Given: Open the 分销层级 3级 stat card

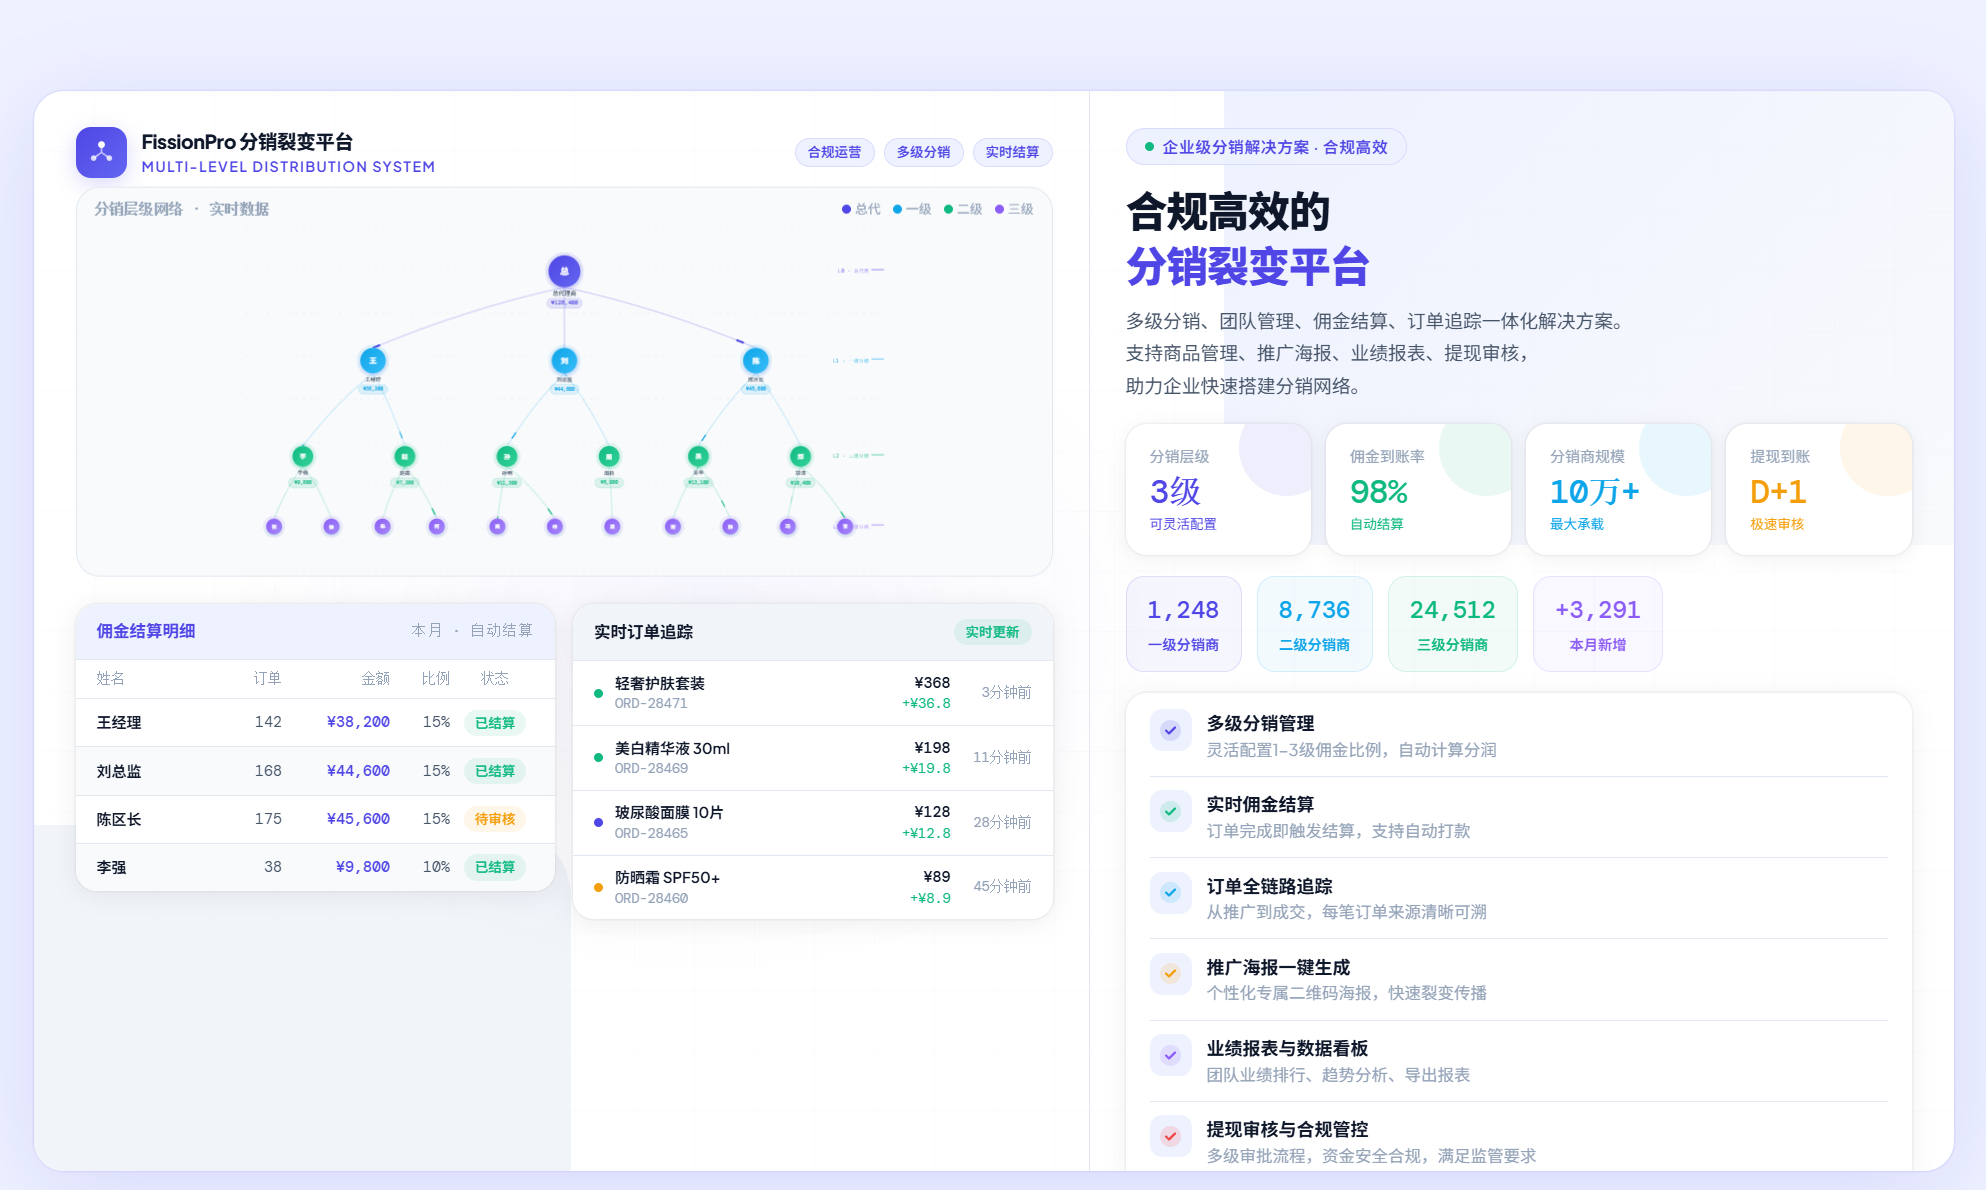Looking at the screenshot, I should (1218, 489).
